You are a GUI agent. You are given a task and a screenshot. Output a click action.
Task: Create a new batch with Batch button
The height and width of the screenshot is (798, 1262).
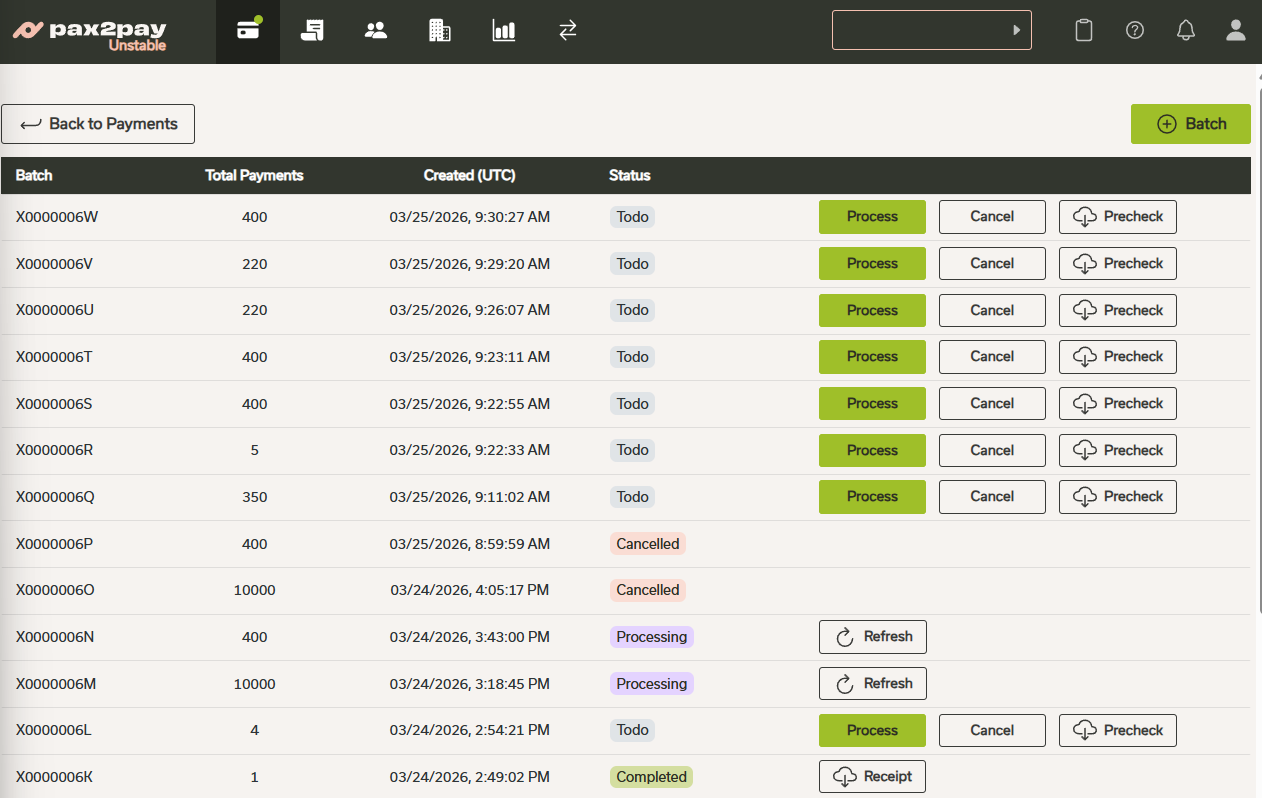1190,124
